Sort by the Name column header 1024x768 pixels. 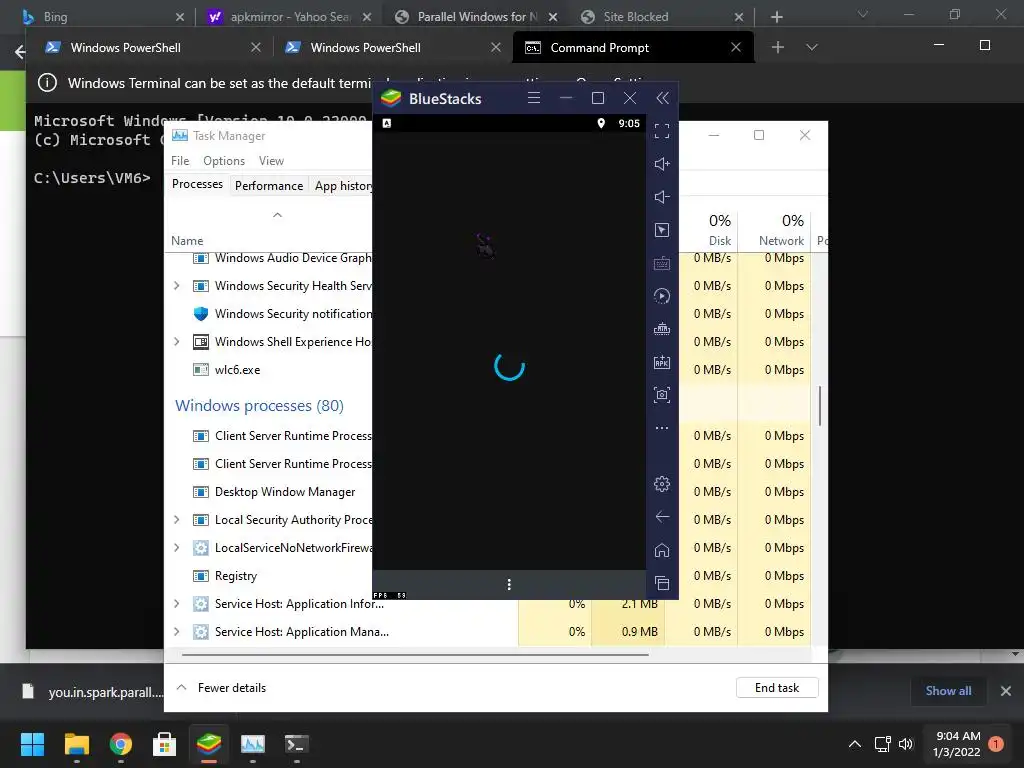pos(187,241)
